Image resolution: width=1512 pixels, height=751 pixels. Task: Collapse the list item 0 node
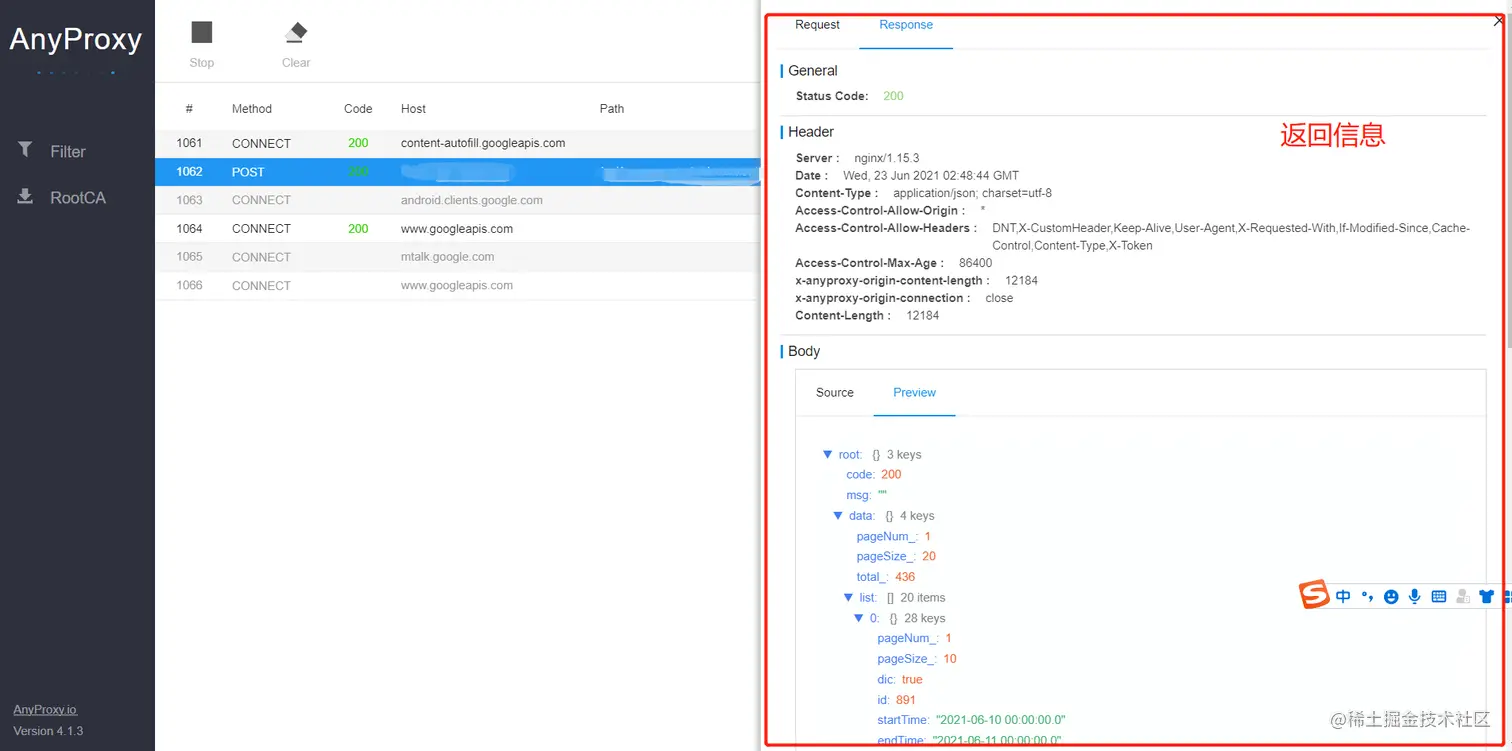click(x=859, y=618)
